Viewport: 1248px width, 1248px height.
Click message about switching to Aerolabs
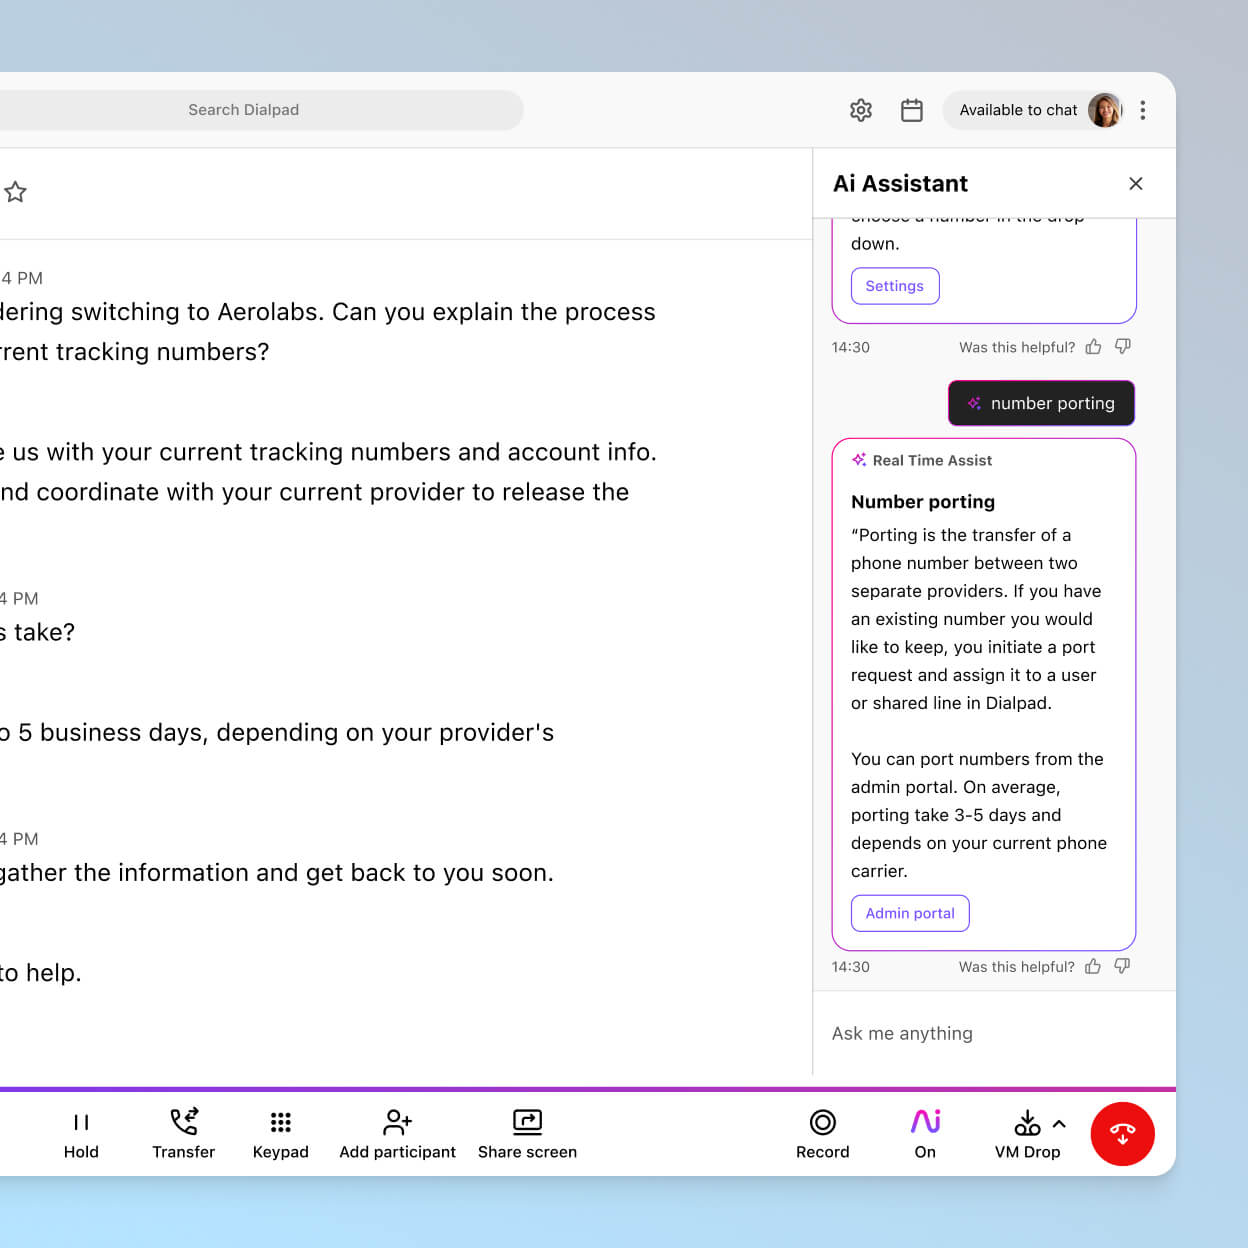click(328, 332)
